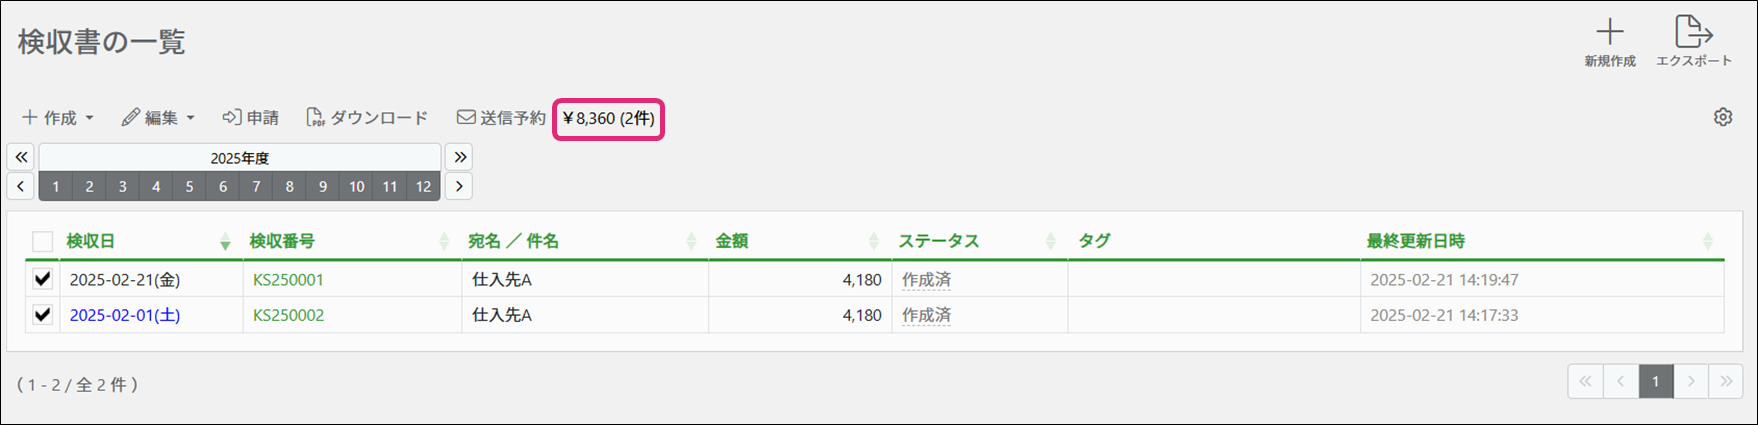Click the 作成済 status of KS250001
This screenshot has height=425, width=1758.
(926, 280)
